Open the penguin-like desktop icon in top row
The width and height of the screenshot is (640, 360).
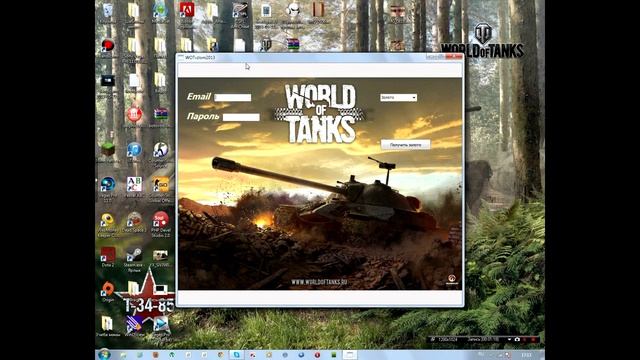(293, 9)
